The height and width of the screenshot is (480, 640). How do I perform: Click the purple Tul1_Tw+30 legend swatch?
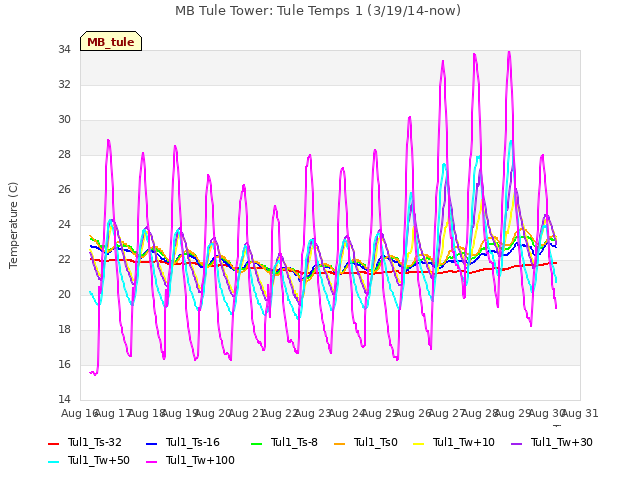point(516,443)
